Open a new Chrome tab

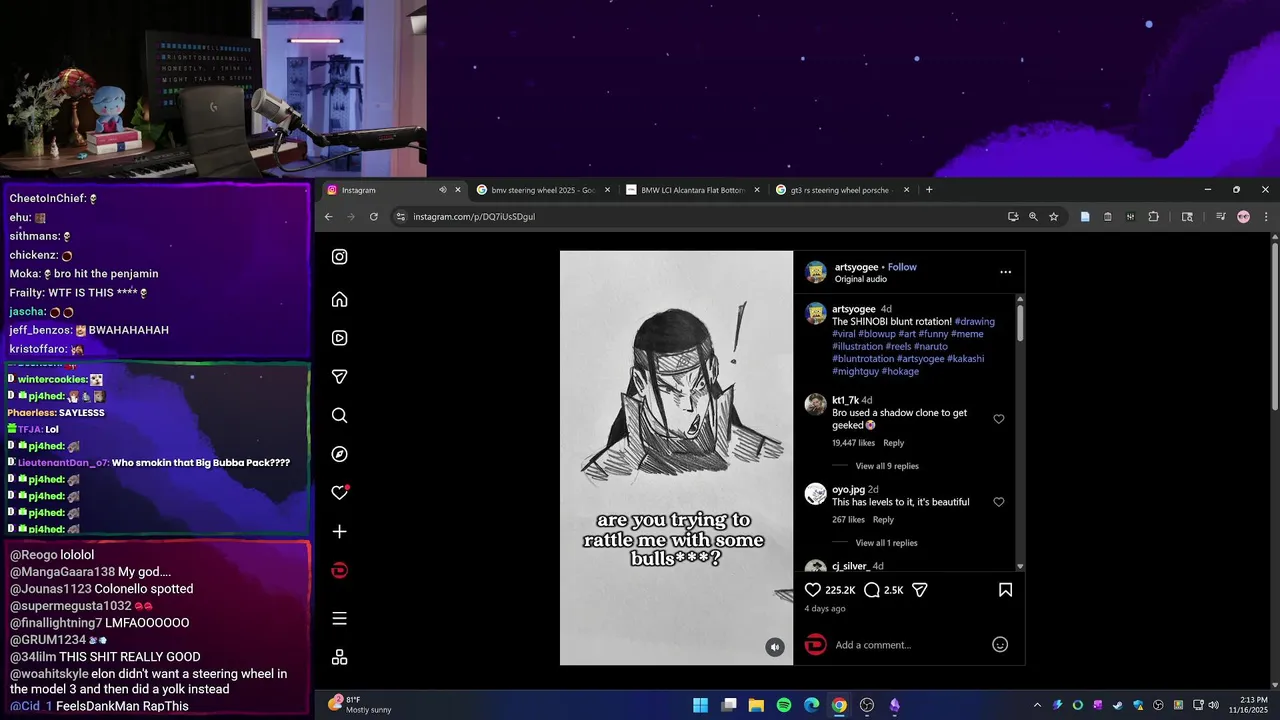(x=929, y=190)
